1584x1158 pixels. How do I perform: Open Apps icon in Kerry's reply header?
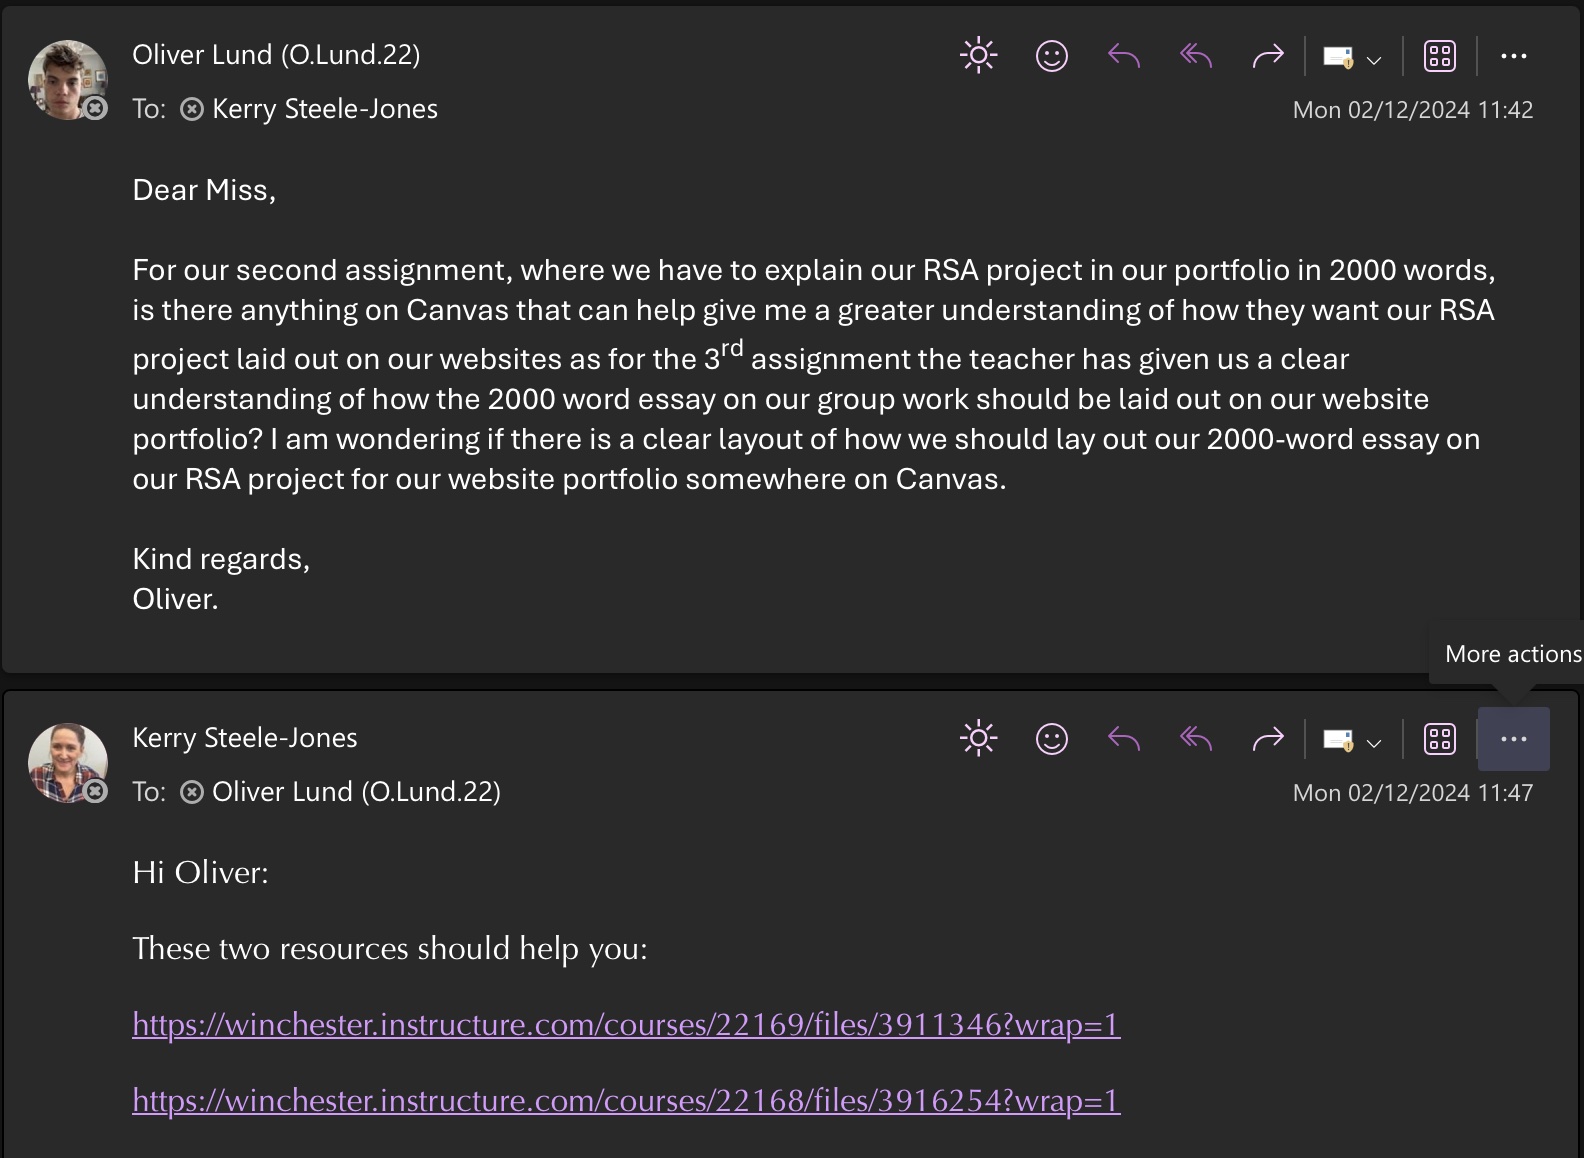1439,739
